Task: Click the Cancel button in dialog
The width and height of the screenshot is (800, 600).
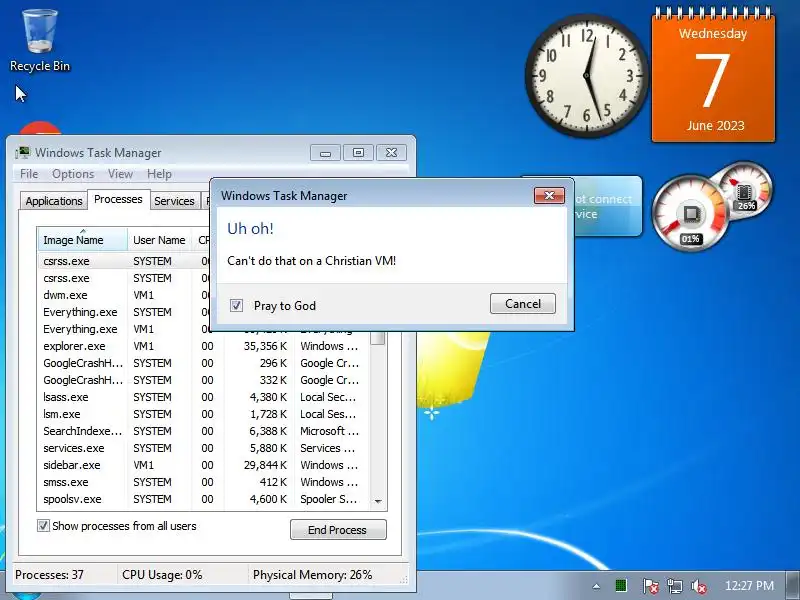Action: [523, 304]
